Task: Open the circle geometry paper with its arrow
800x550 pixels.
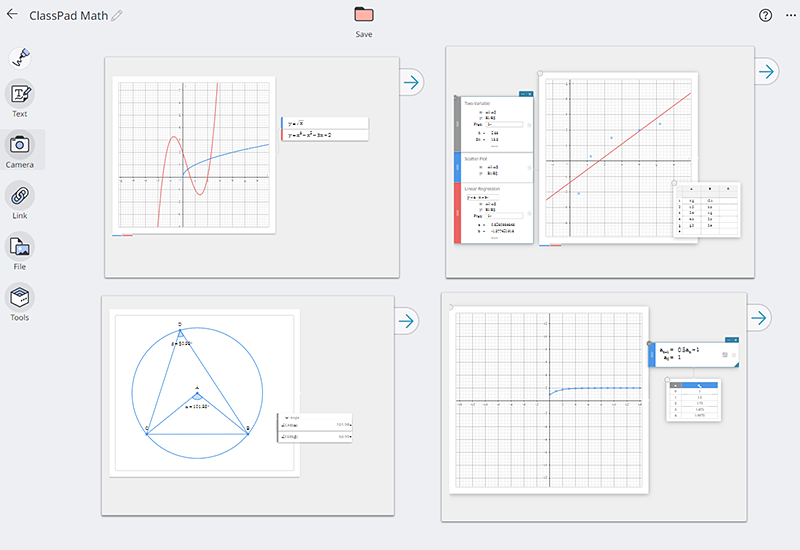Action: point(407,321)
